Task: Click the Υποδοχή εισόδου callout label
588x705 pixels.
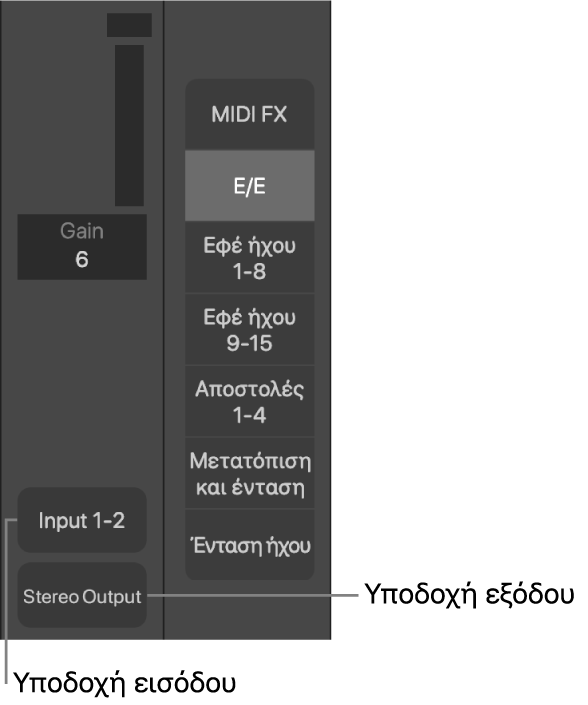Action: 125,683
